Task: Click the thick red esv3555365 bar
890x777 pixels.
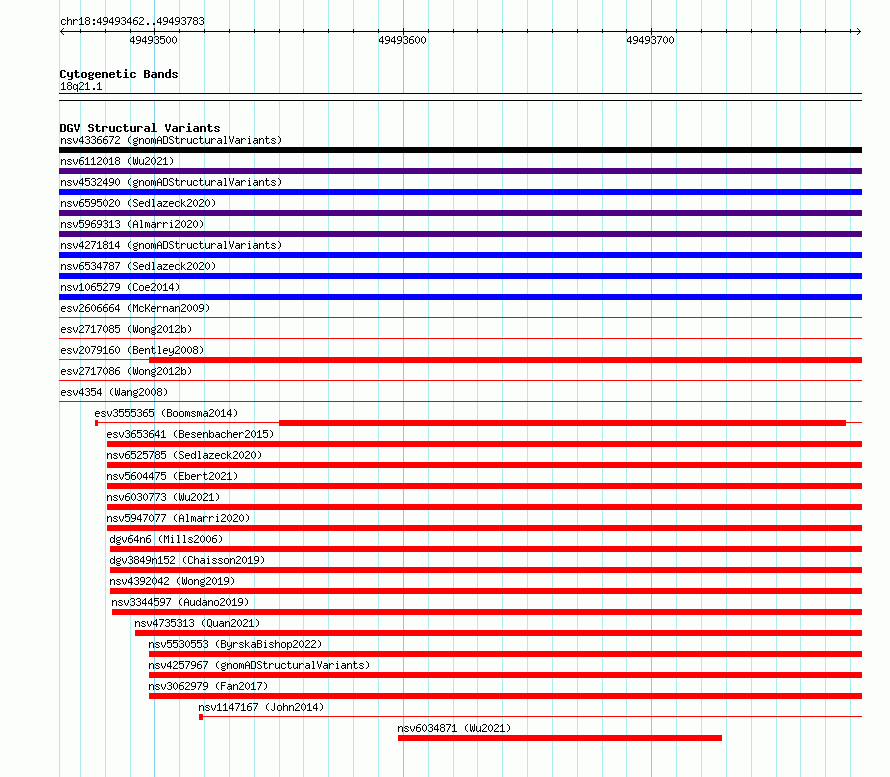Action: [562, 423]
